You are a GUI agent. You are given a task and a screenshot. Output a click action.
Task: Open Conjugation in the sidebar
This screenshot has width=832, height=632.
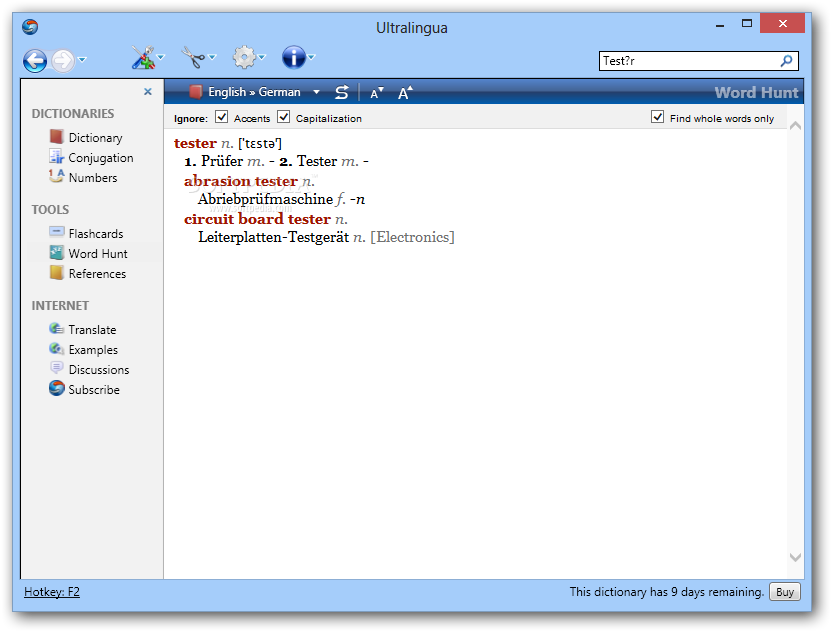click(x=101, y=158)
